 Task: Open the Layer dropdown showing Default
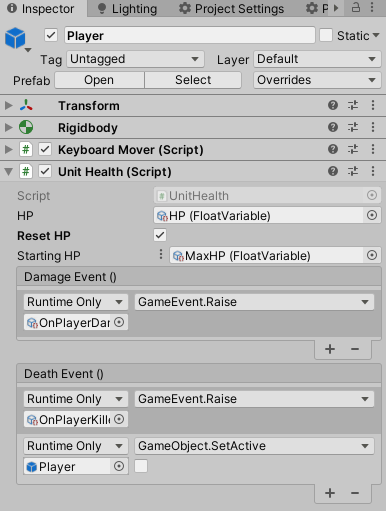[x=317, y=59]
